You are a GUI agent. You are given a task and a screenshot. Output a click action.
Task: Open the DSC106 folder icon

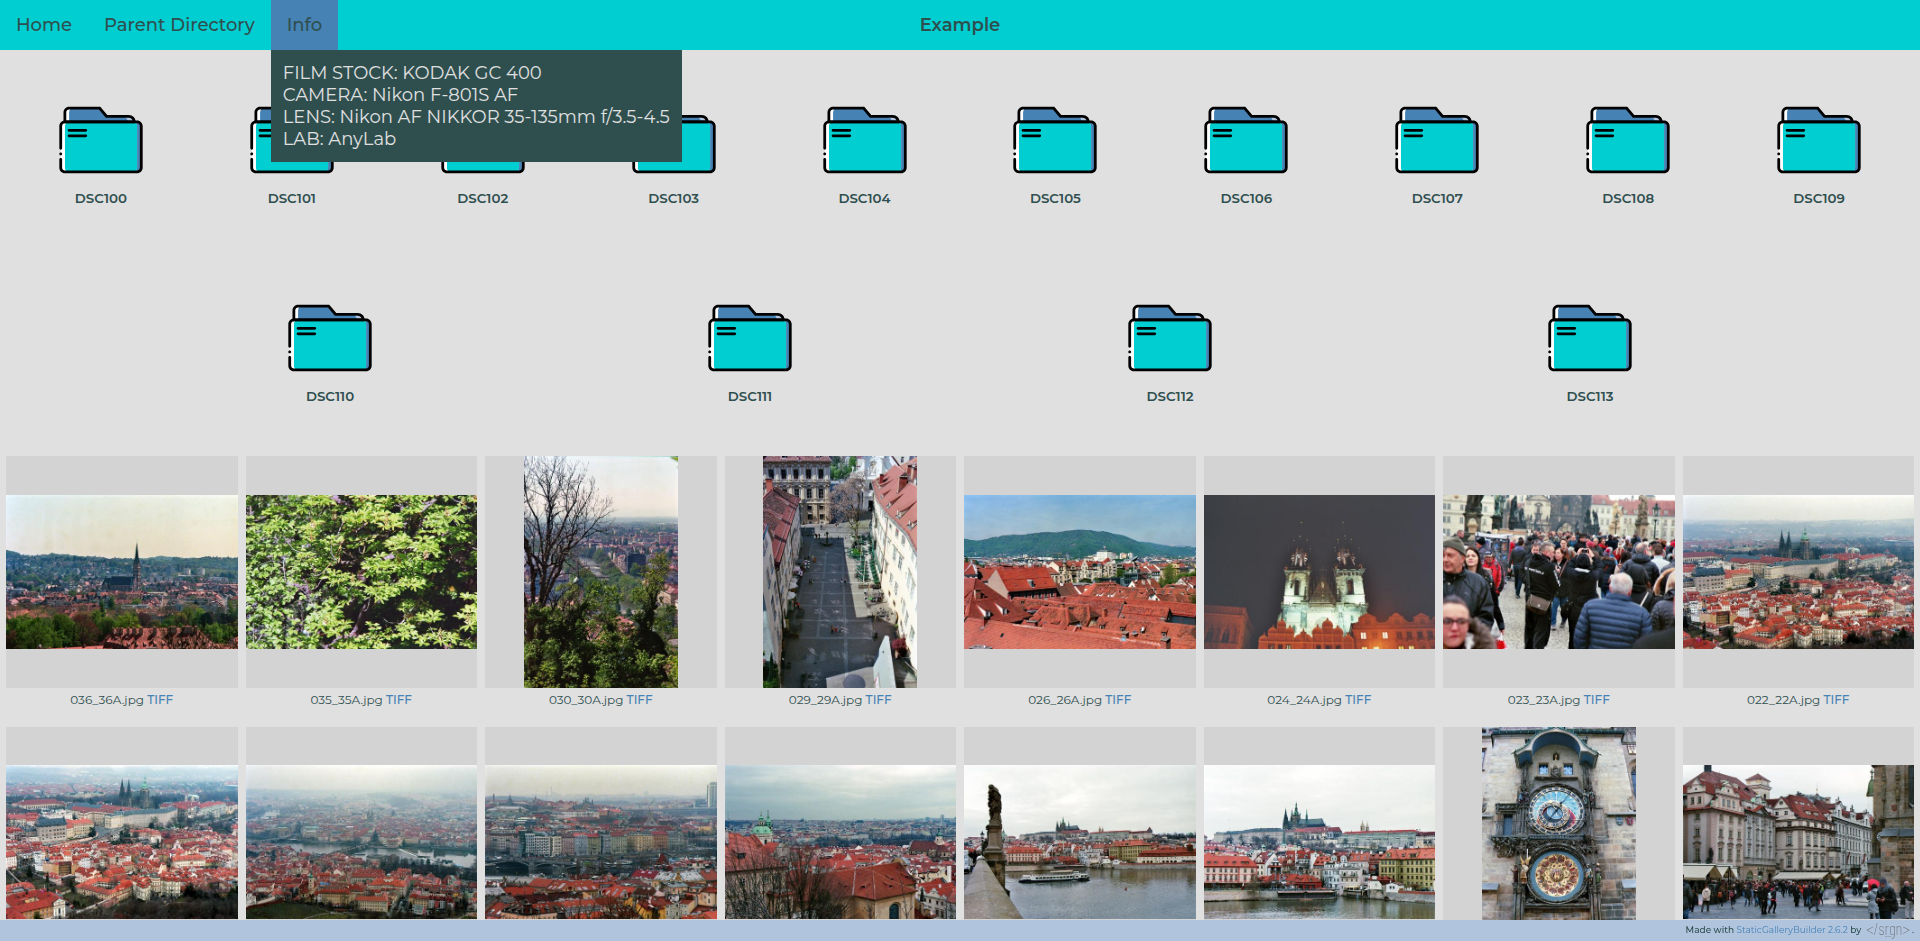point(1246,141)
